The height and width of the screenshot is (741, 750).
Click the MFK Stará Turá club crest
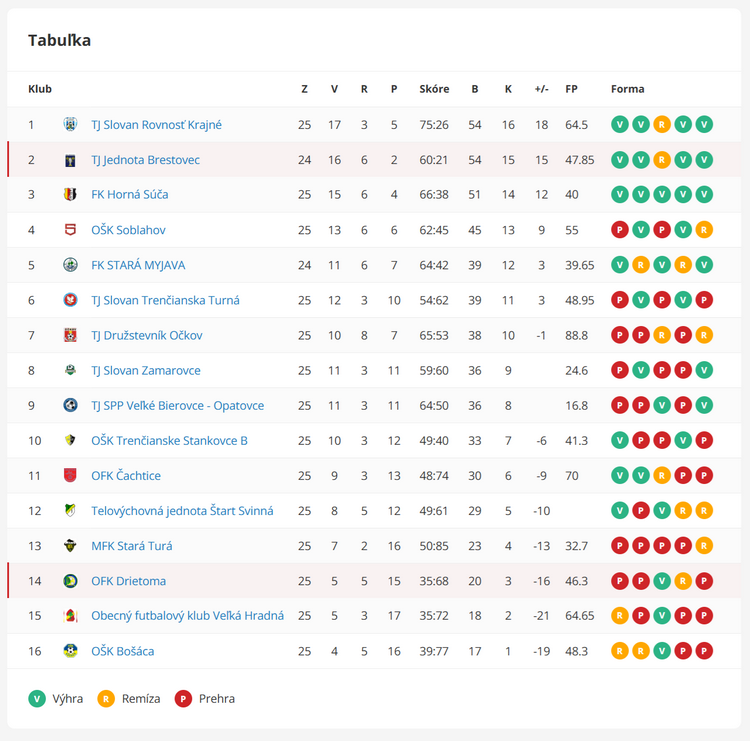(70, 545)
